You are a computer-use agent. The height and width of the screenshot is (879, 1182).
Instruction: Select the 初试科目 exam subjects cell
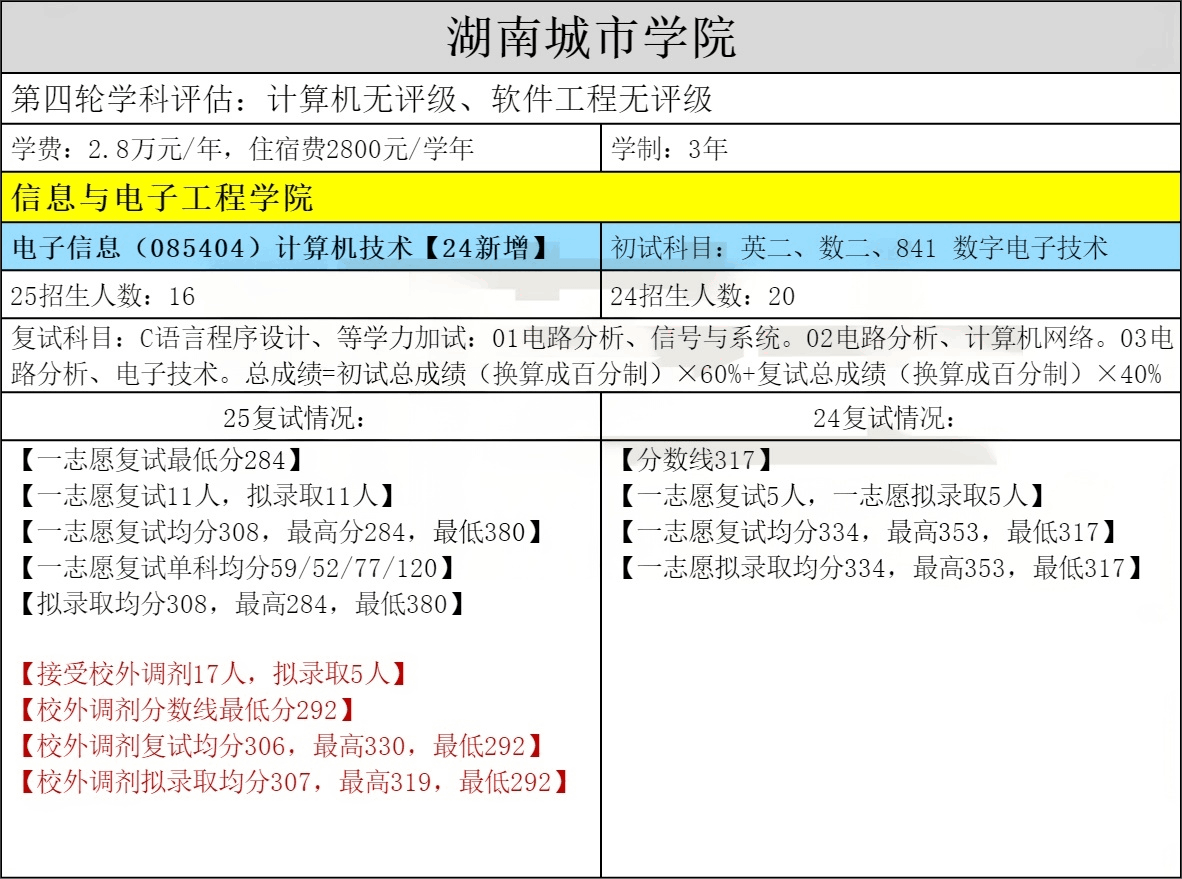[x=860, y=248]
